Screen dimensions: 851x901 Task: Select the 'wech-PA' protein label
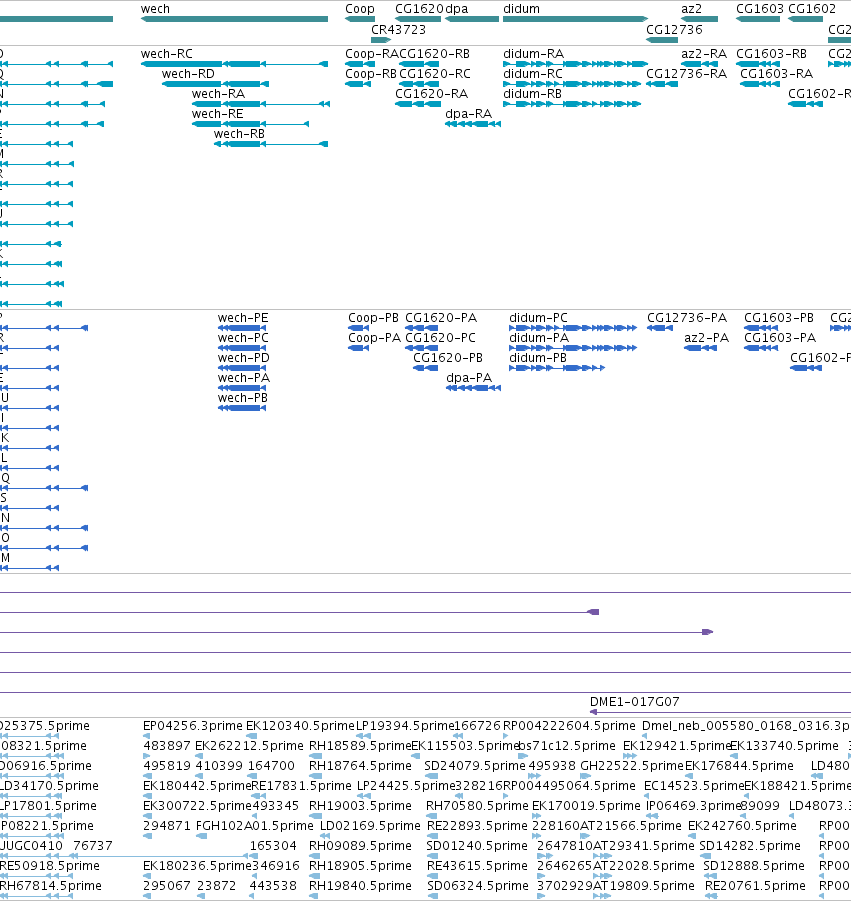[244, 378]
